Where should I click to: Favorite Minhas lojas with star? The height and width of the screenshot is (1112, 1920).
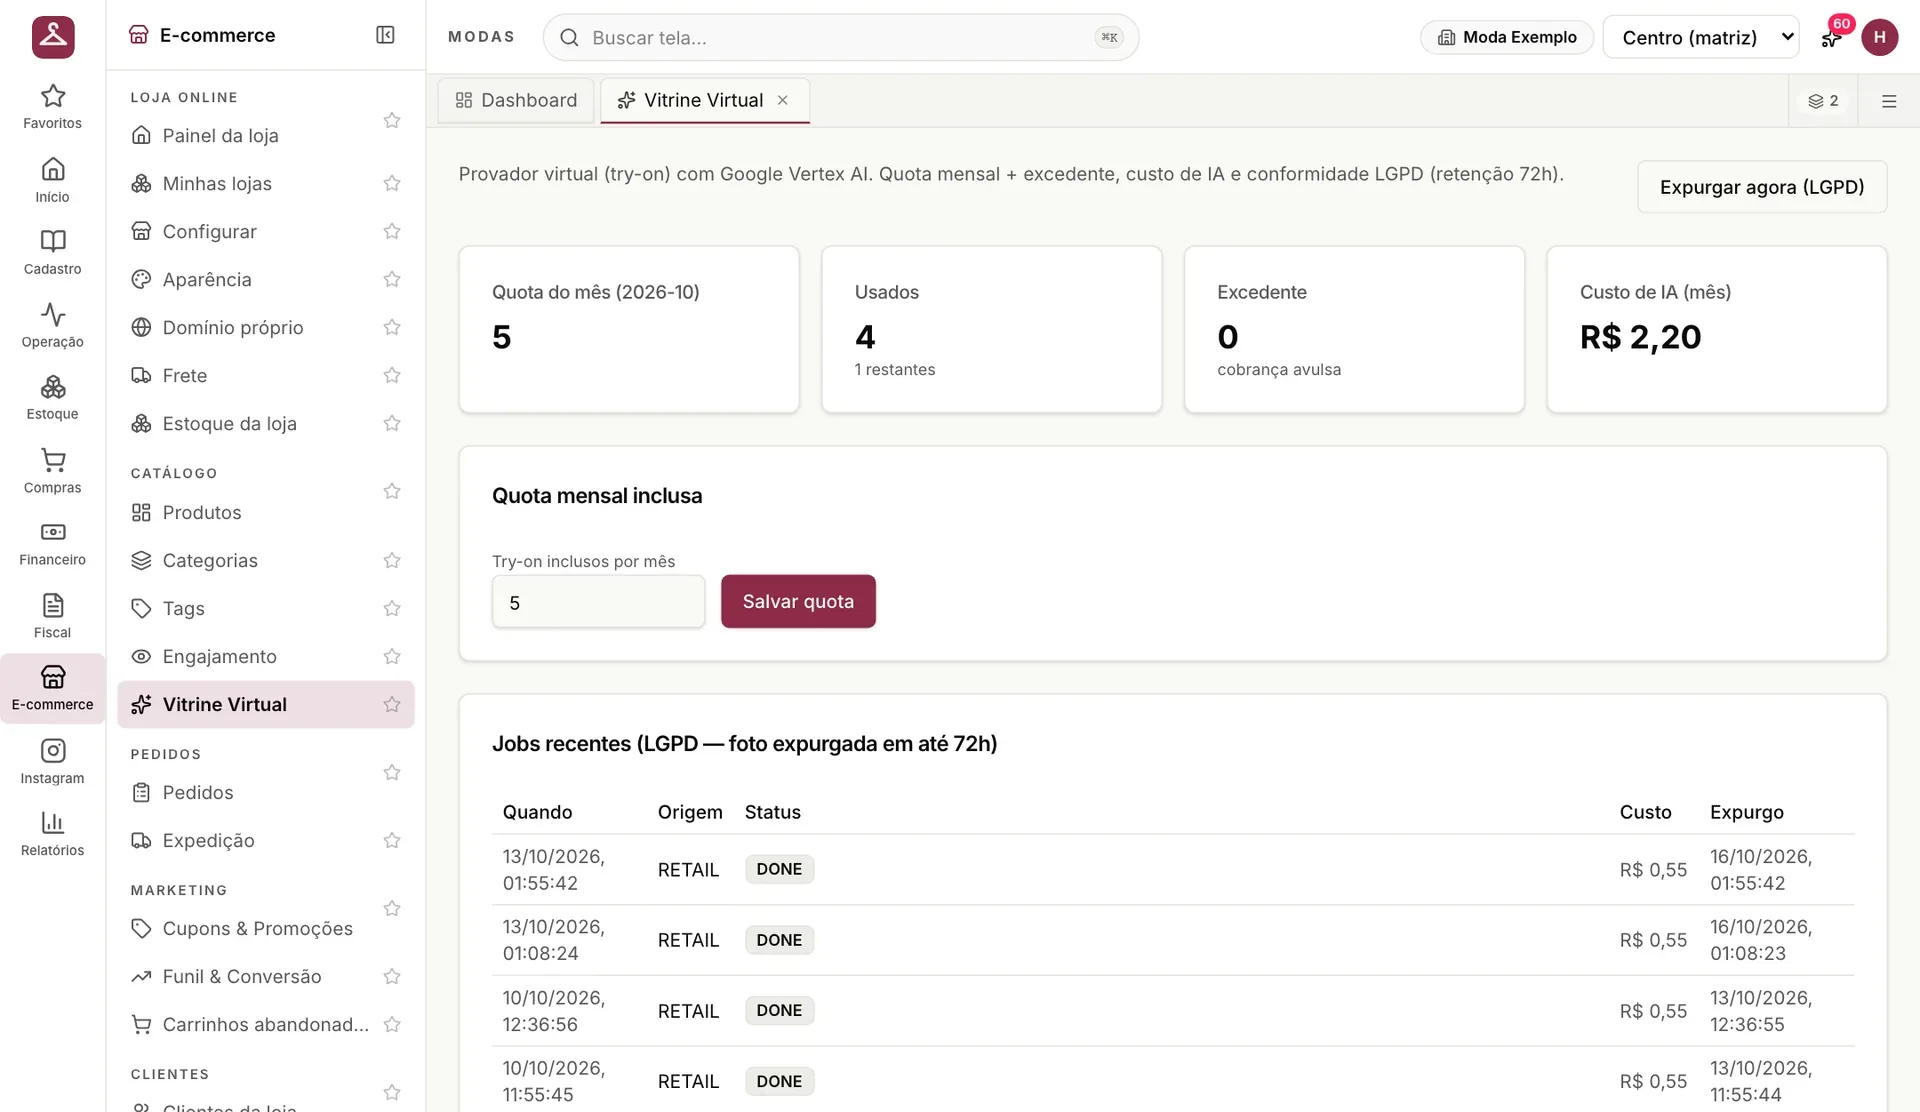click(392, 183)
